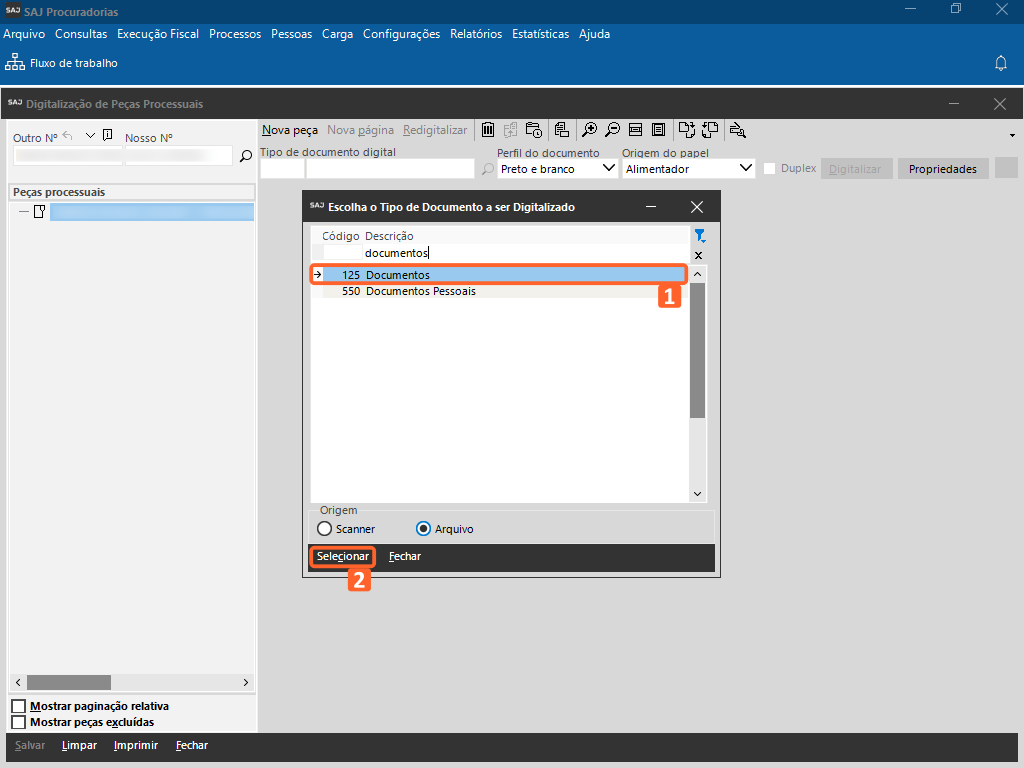
Task: Open dropdown arrow next to Outro Nº
Action: tap(90, 136)
